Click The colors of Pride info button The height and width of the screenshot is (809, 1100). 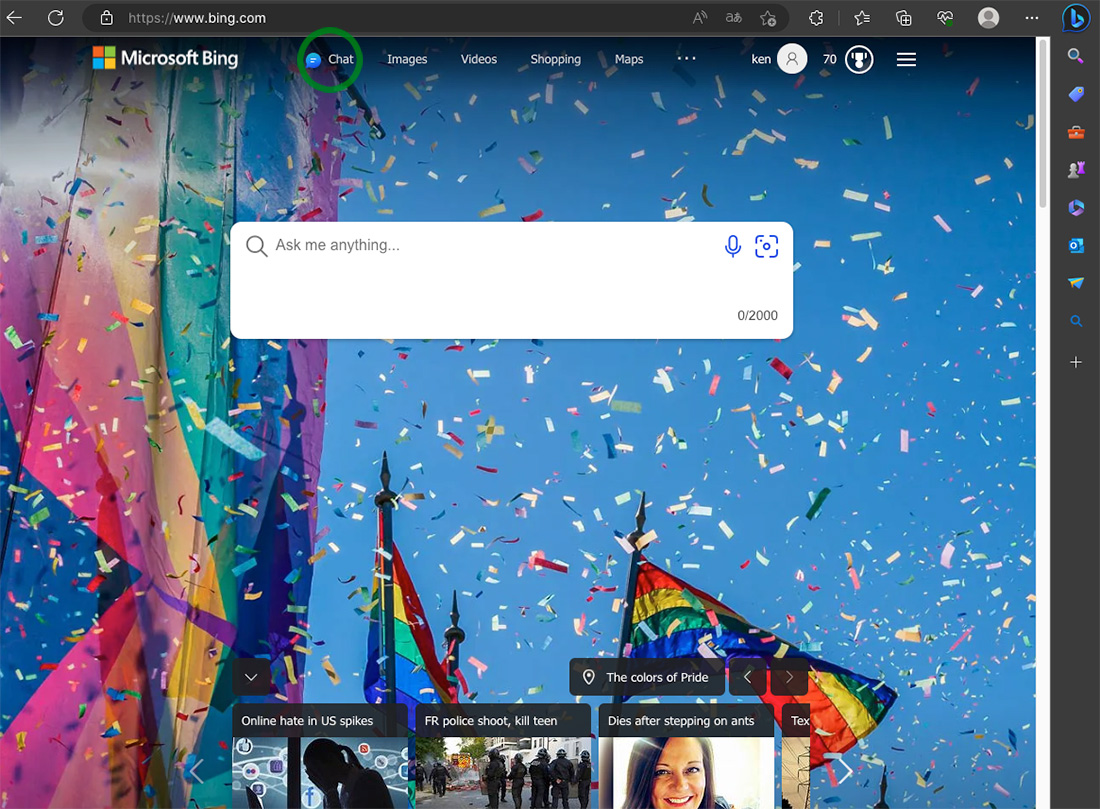point(645,677)
